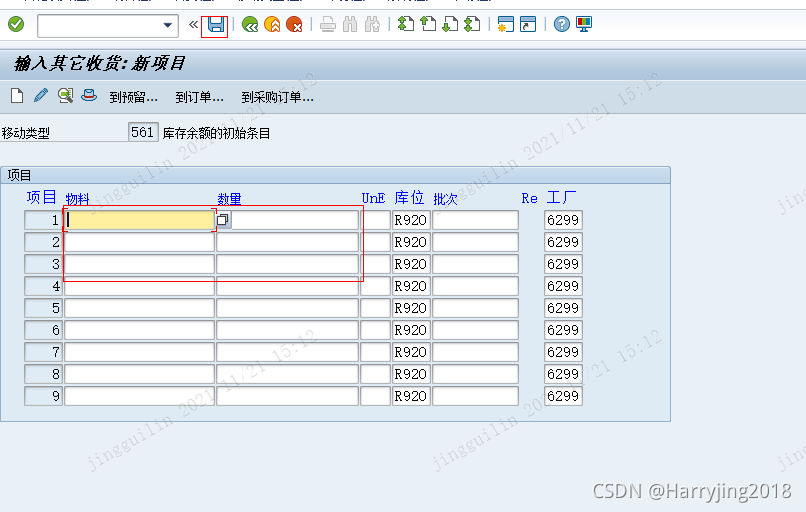Go back using the green Back icon
The image size is (806, 512).
[x=250, y=24]
